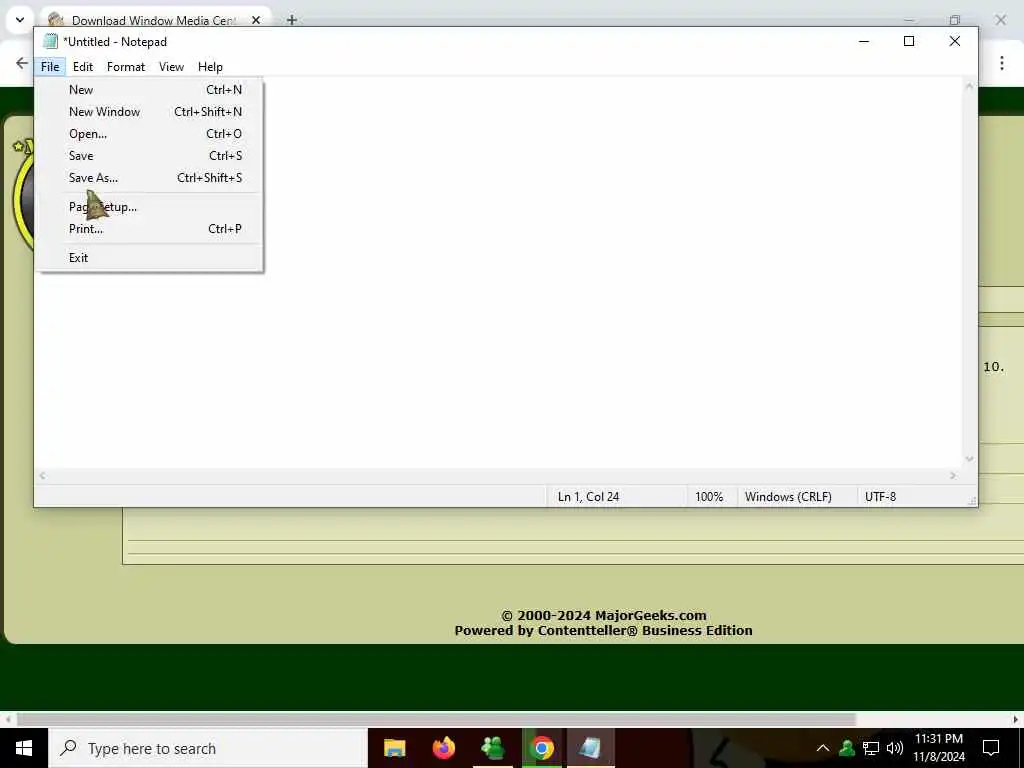The image size is (1024, 768).
Task: Click Notepad vertical scrollbar down arrow
Action: 969,459
